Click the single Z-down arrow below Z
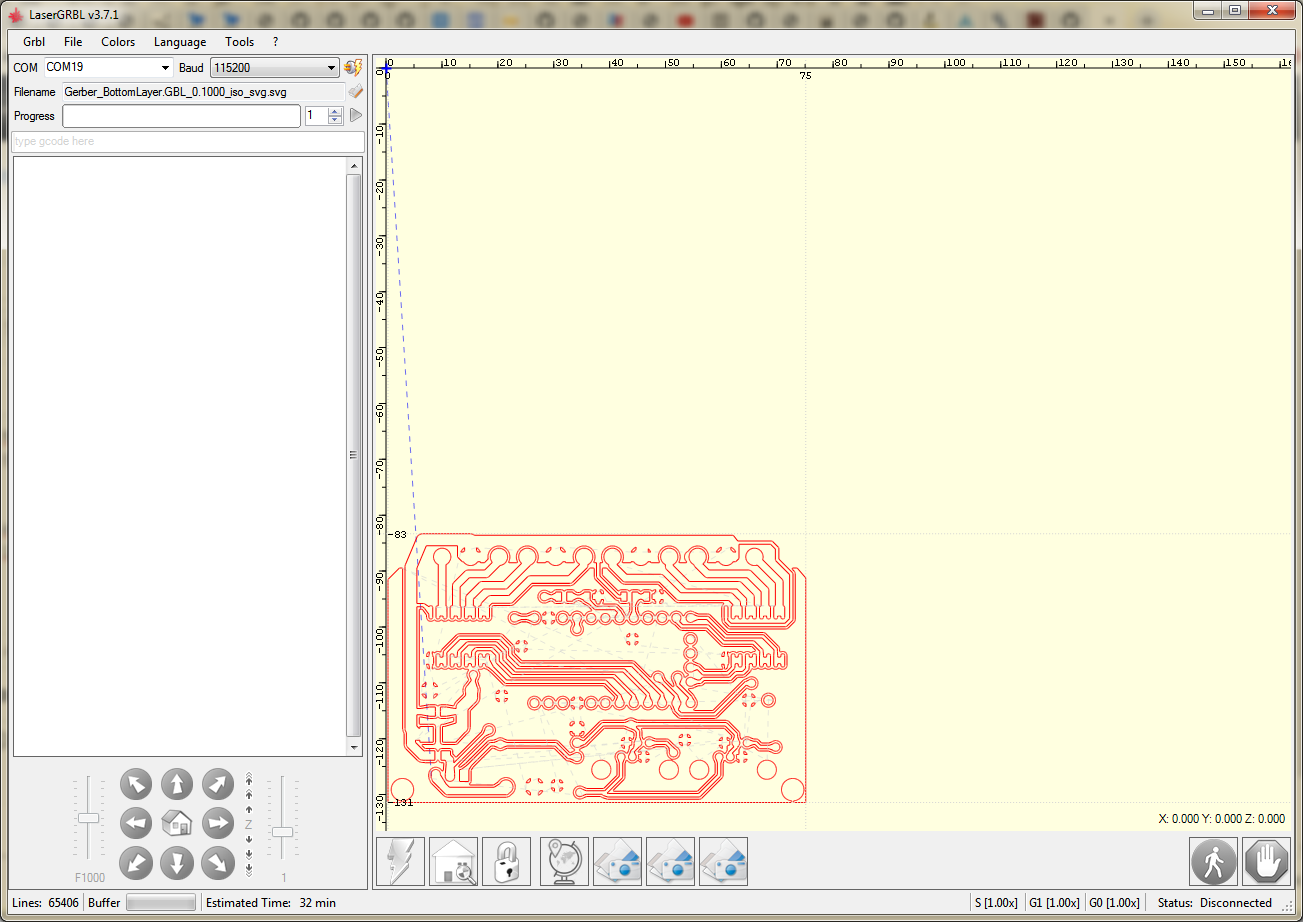Viewport: 1303px width, 922px height. point(249,839)
